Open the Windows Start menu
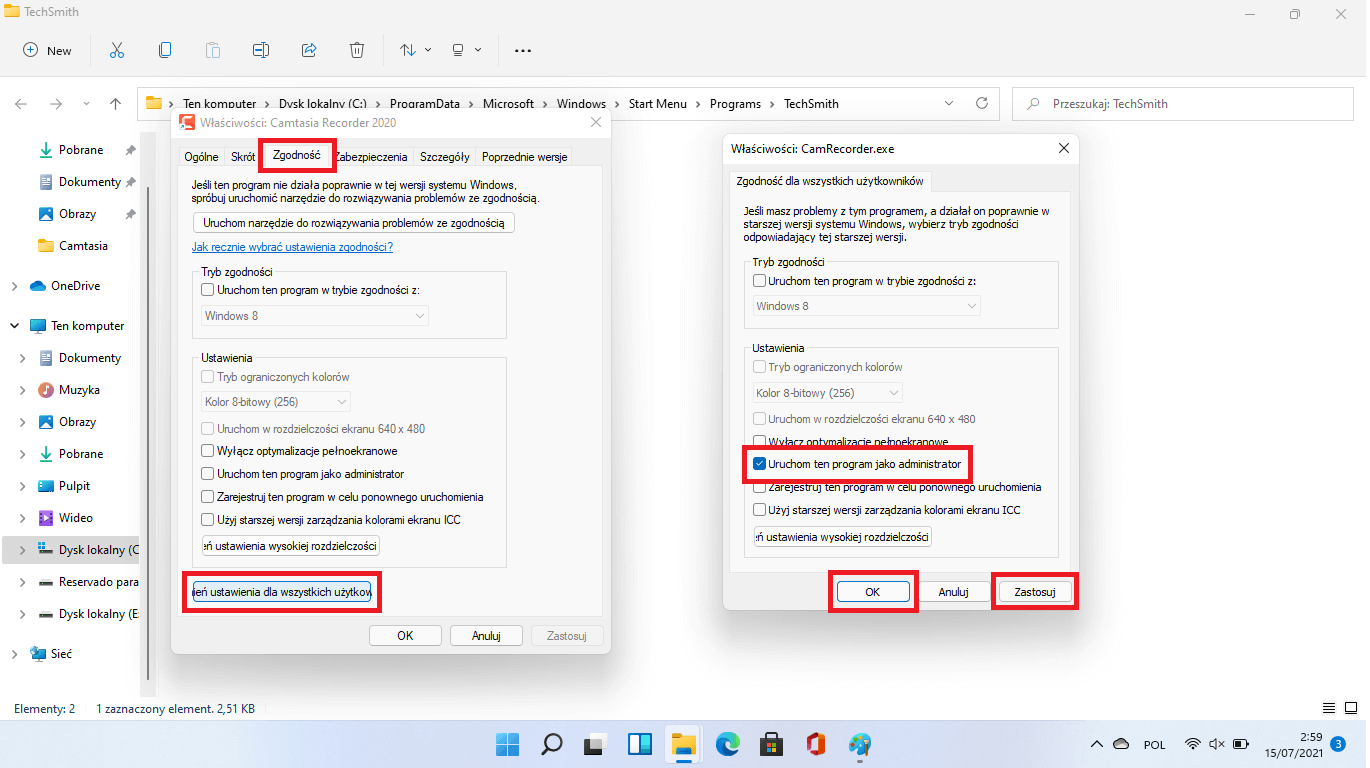 coord(507,744)
